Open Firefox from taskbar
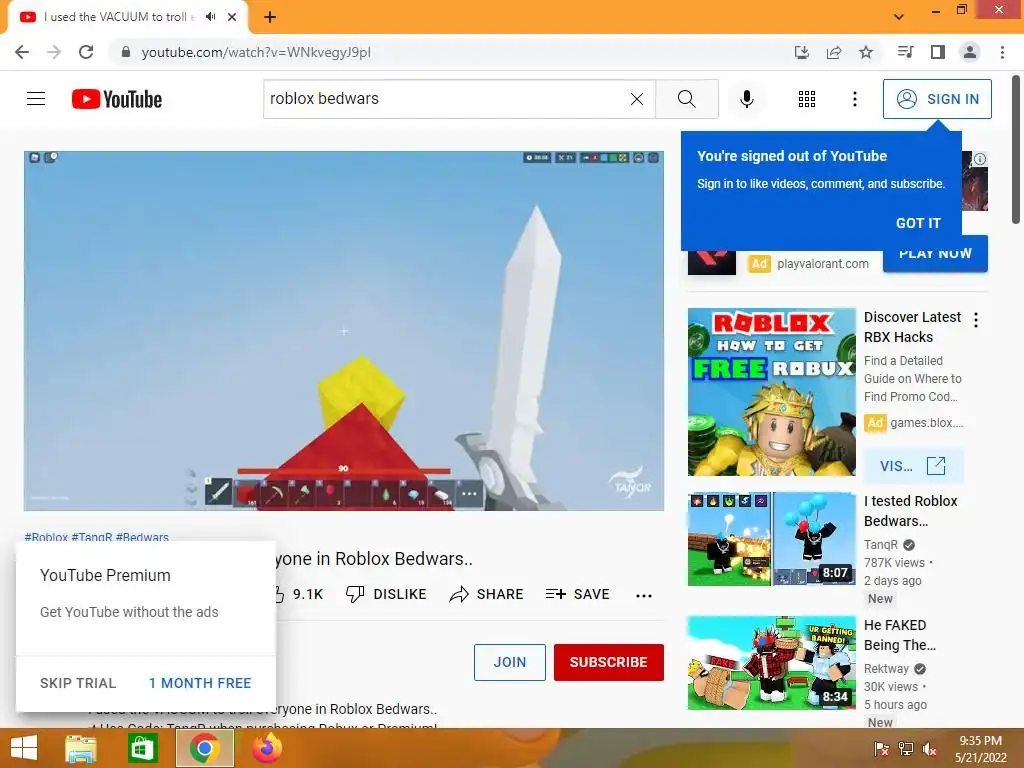The height and width of the screenshot is (768, 1024). click(x=267, y=748)
